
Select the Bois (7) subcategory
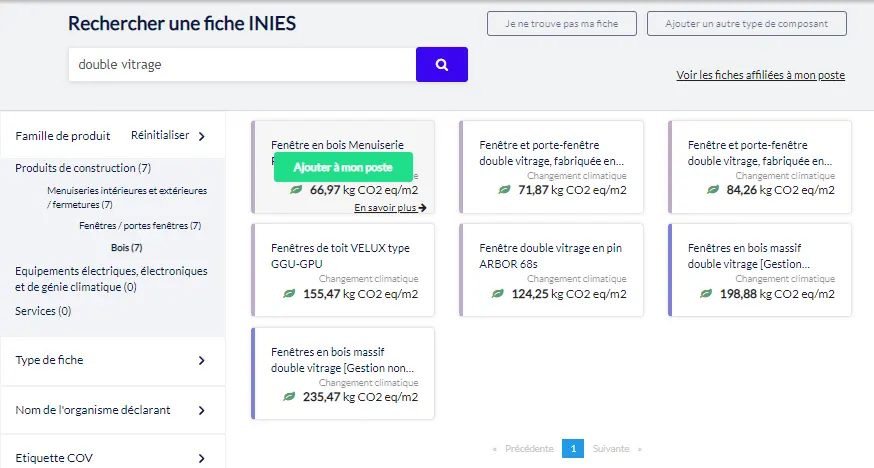point(127,247)
